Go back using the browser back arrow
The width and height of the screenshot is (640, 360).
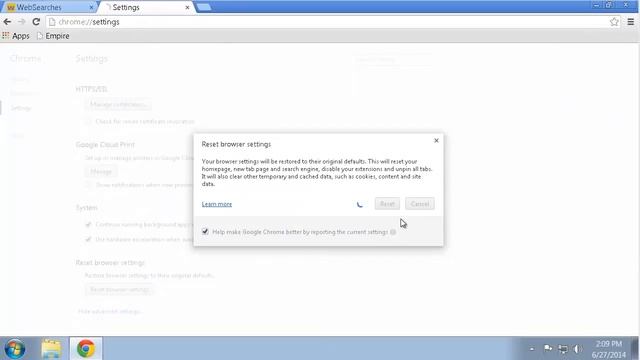[x=7, y=22]
